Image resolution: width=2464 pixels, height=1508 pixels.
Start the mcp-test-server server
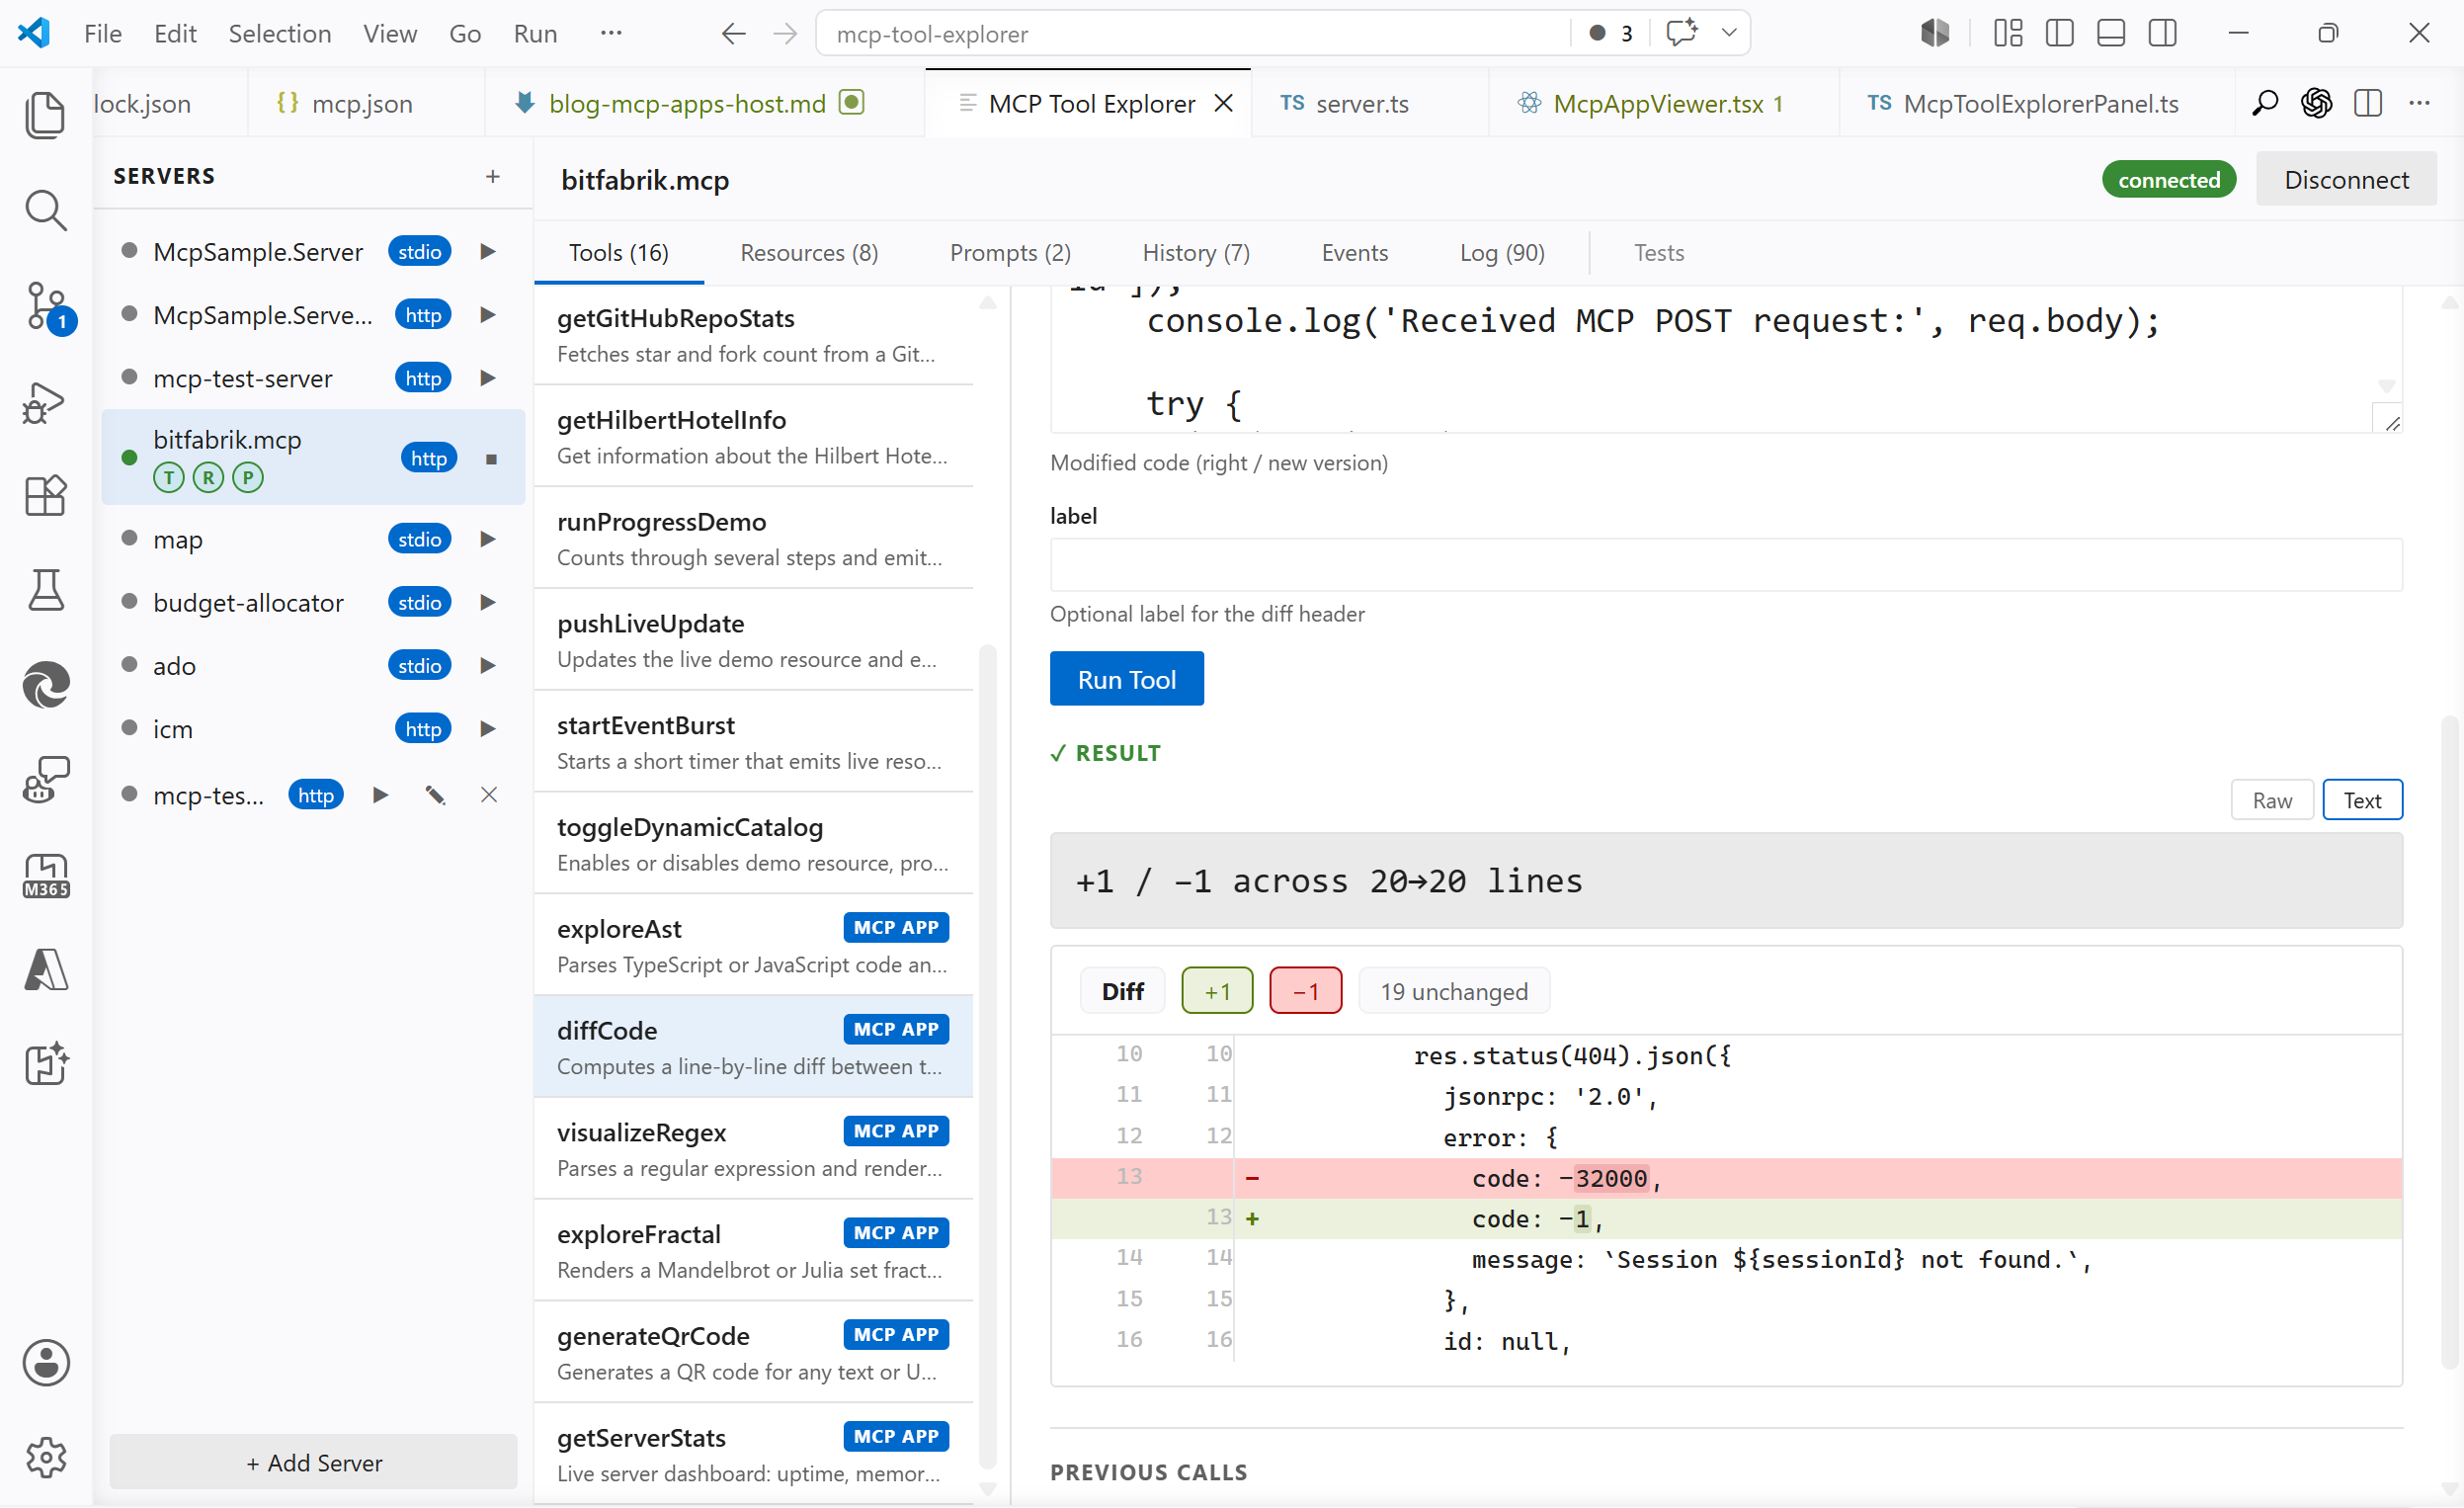488,378
